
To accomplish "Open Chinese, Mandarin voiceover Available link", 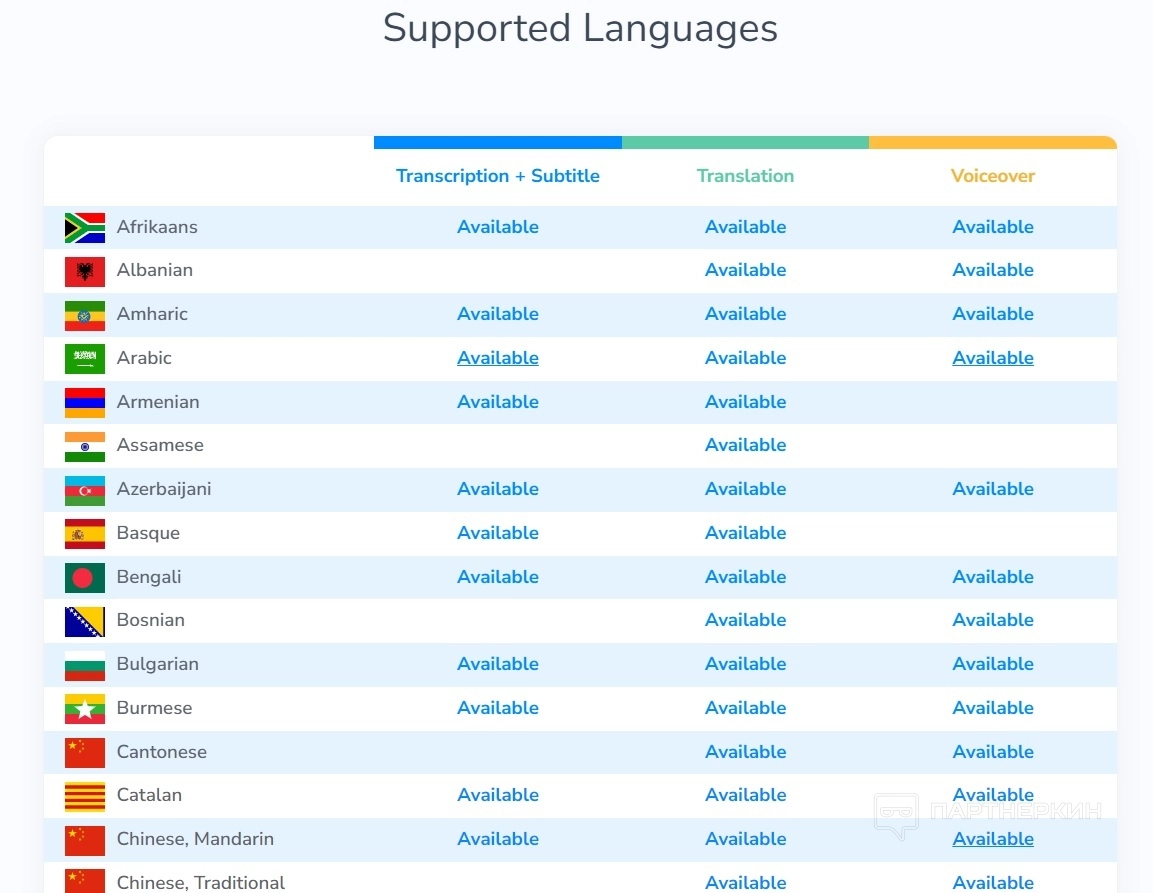I will pyautogui.click(x=993, y=839).
